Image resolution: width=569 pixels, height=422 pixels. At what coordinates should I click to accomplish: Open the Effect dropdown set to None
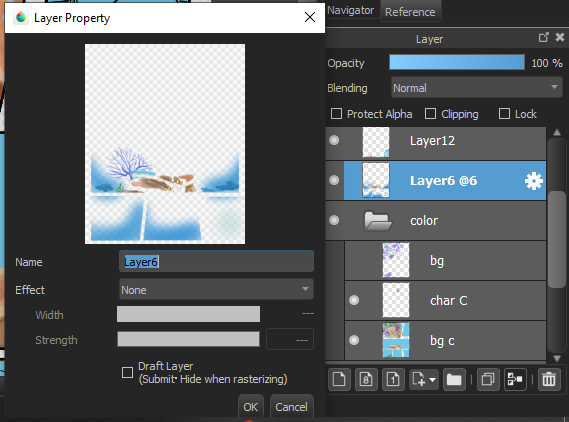(216, 289)
